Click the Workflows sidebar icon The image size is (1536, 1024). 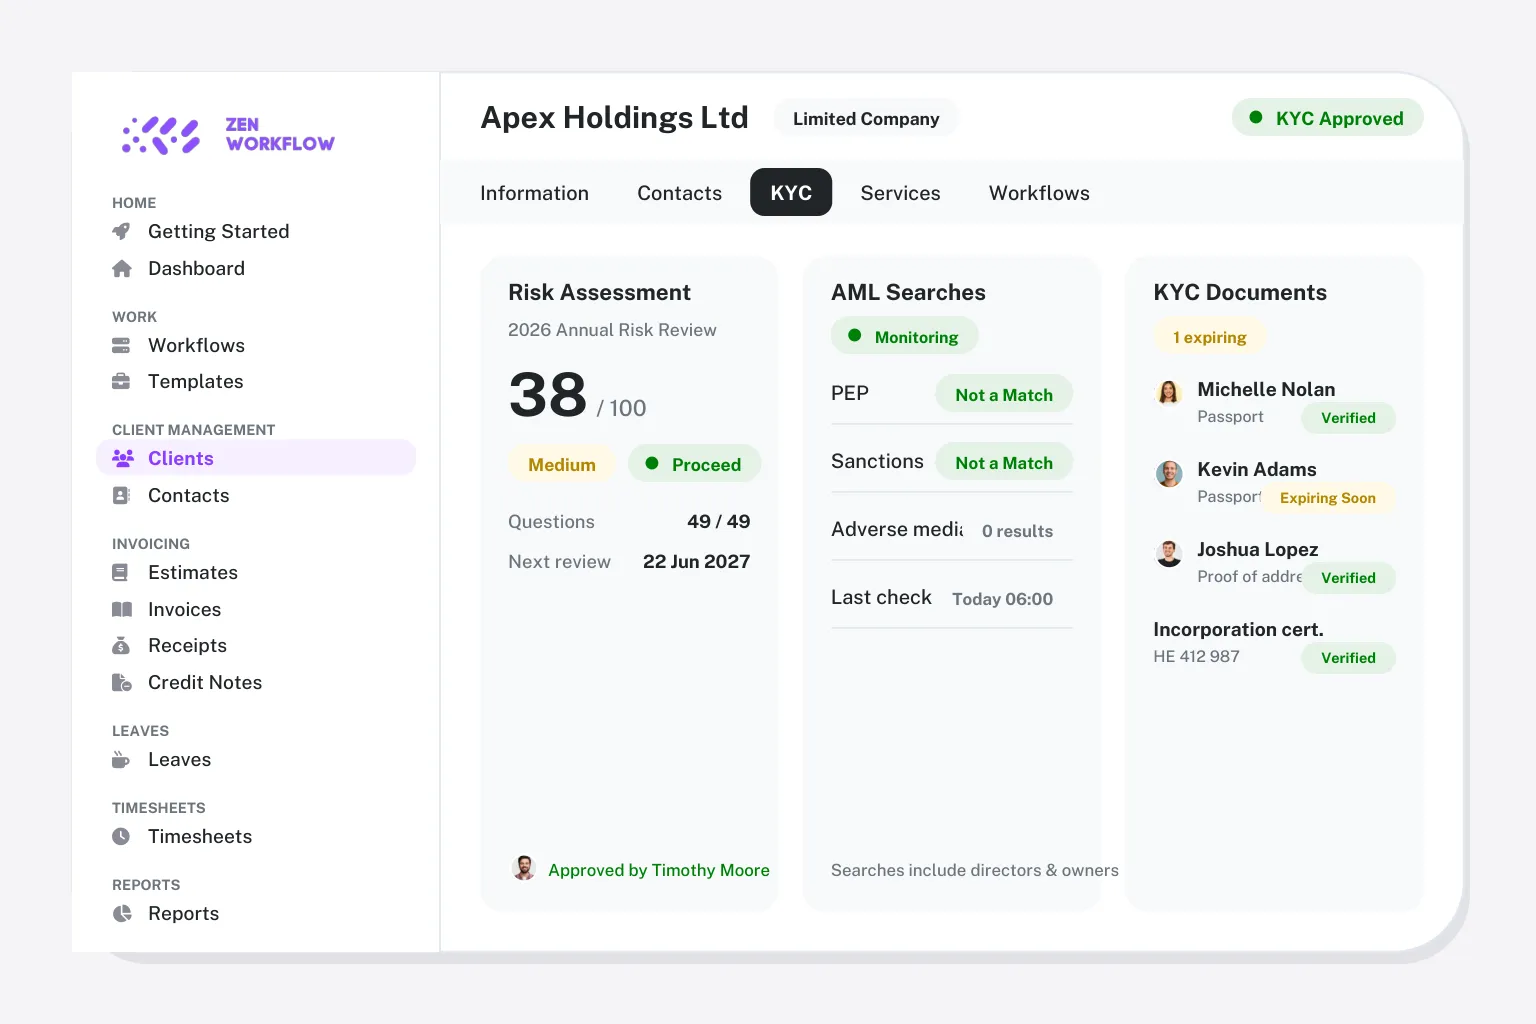[122, 346]
